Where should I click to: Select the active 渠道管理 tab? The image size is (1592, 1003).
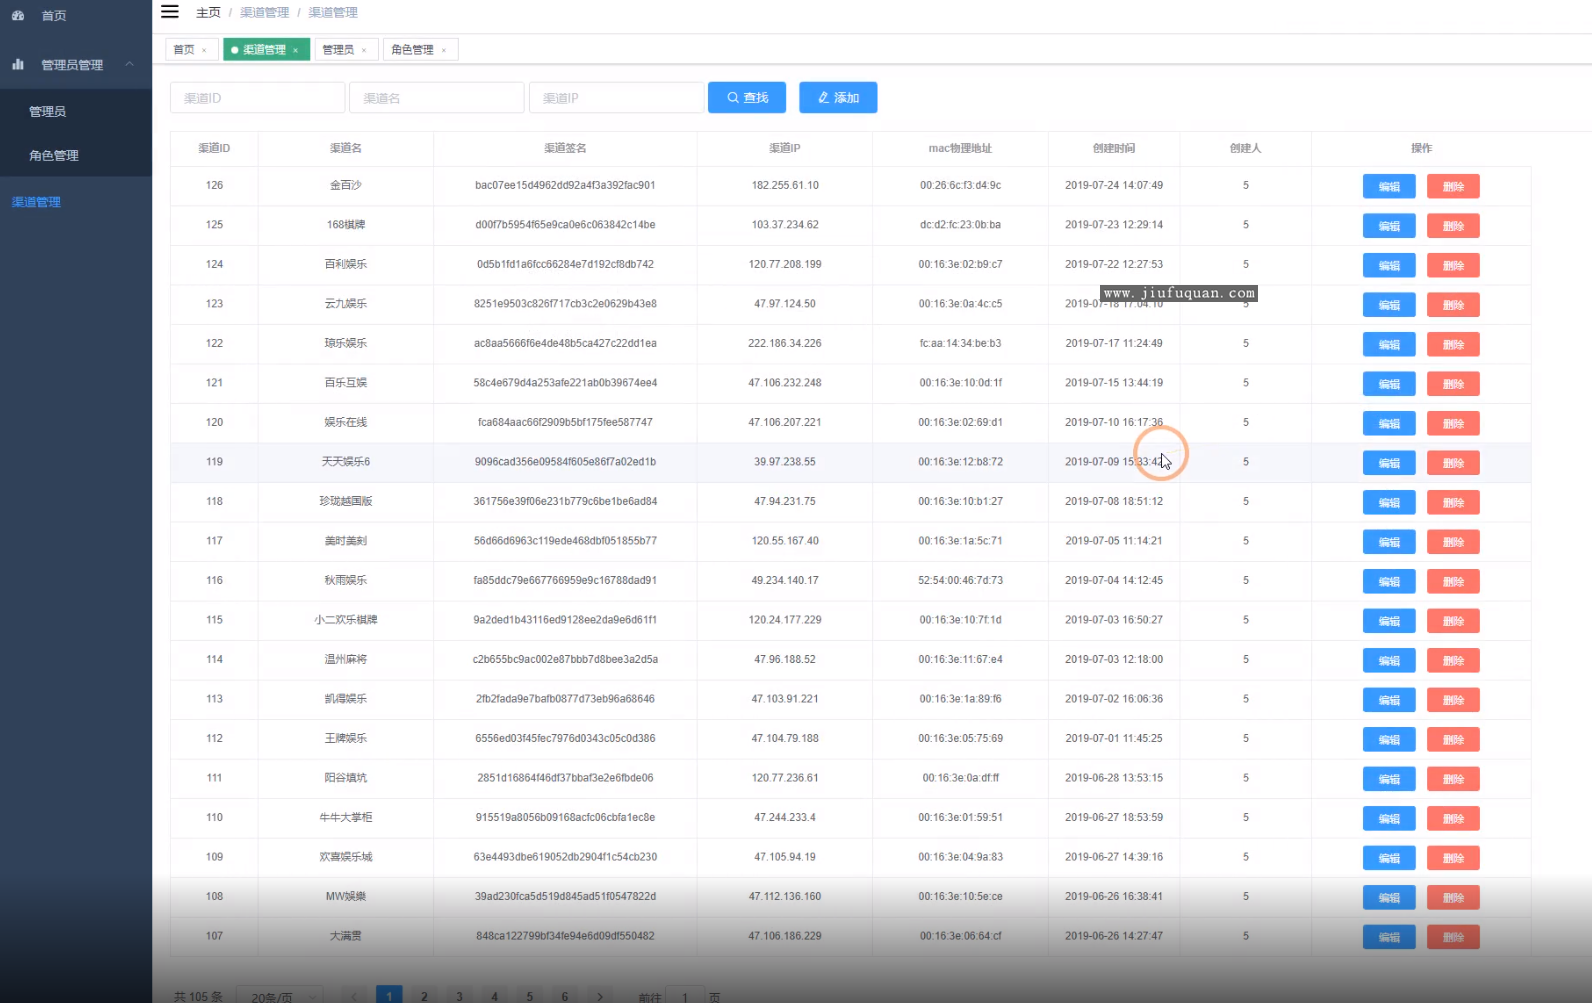pyautogui.click(x=264, y=50)
